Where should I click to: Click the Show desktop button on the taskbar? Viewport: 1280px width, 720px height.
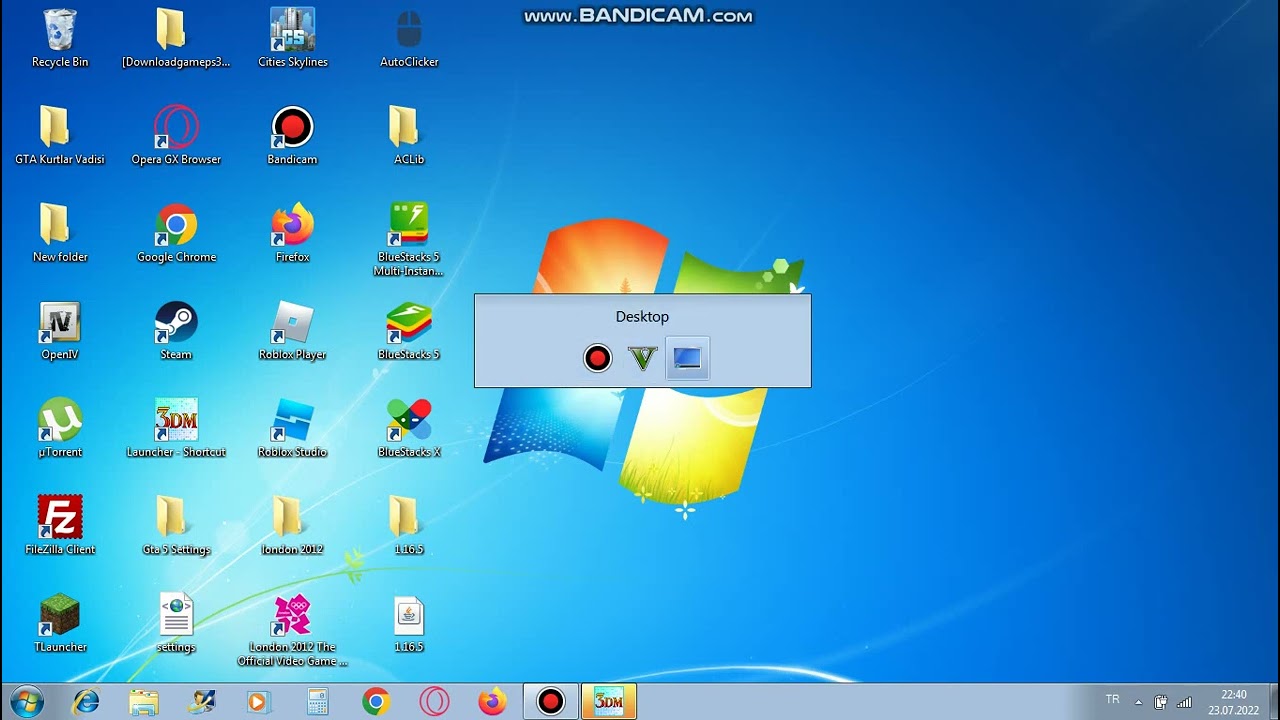coord(1272,702)
